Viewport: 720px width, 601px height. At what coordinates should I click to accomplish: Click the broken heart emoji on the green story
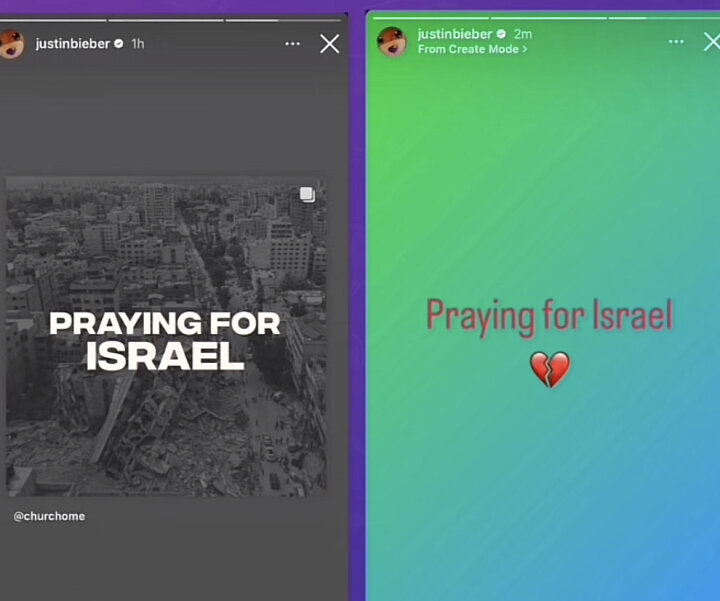click(550, 370)
